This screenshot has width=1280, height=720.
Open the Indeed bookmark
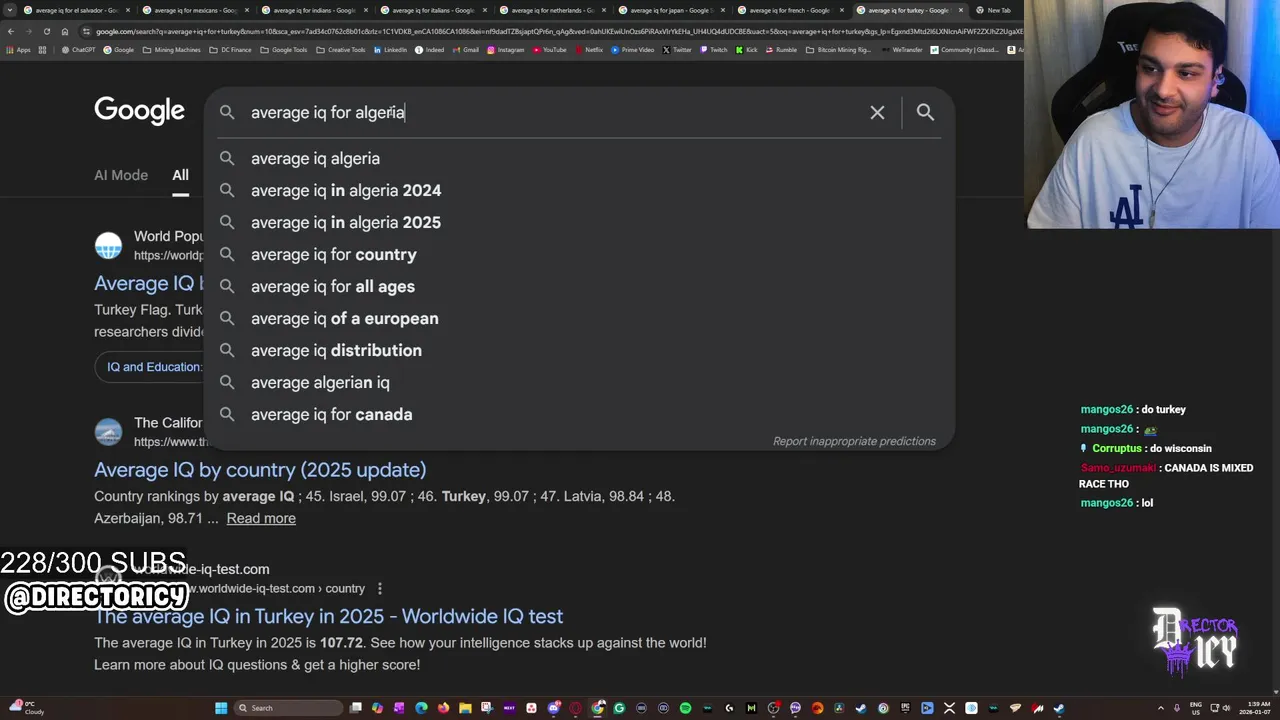pos(429,50)
